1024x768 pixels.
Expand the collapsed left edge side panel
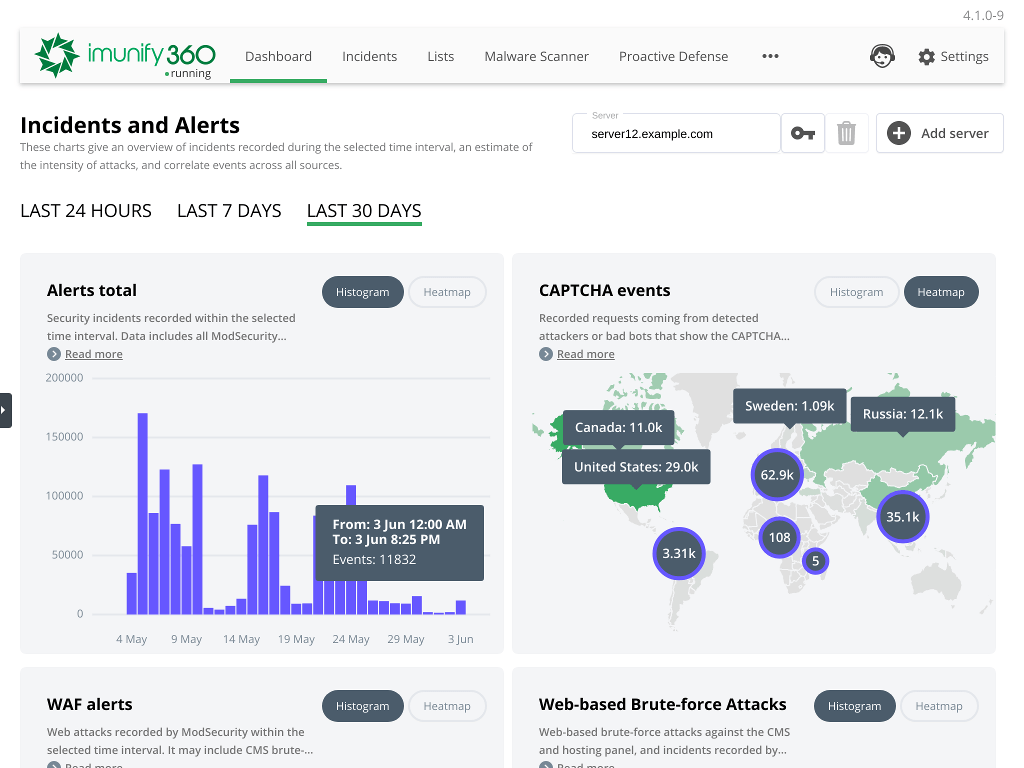point(4,410)
